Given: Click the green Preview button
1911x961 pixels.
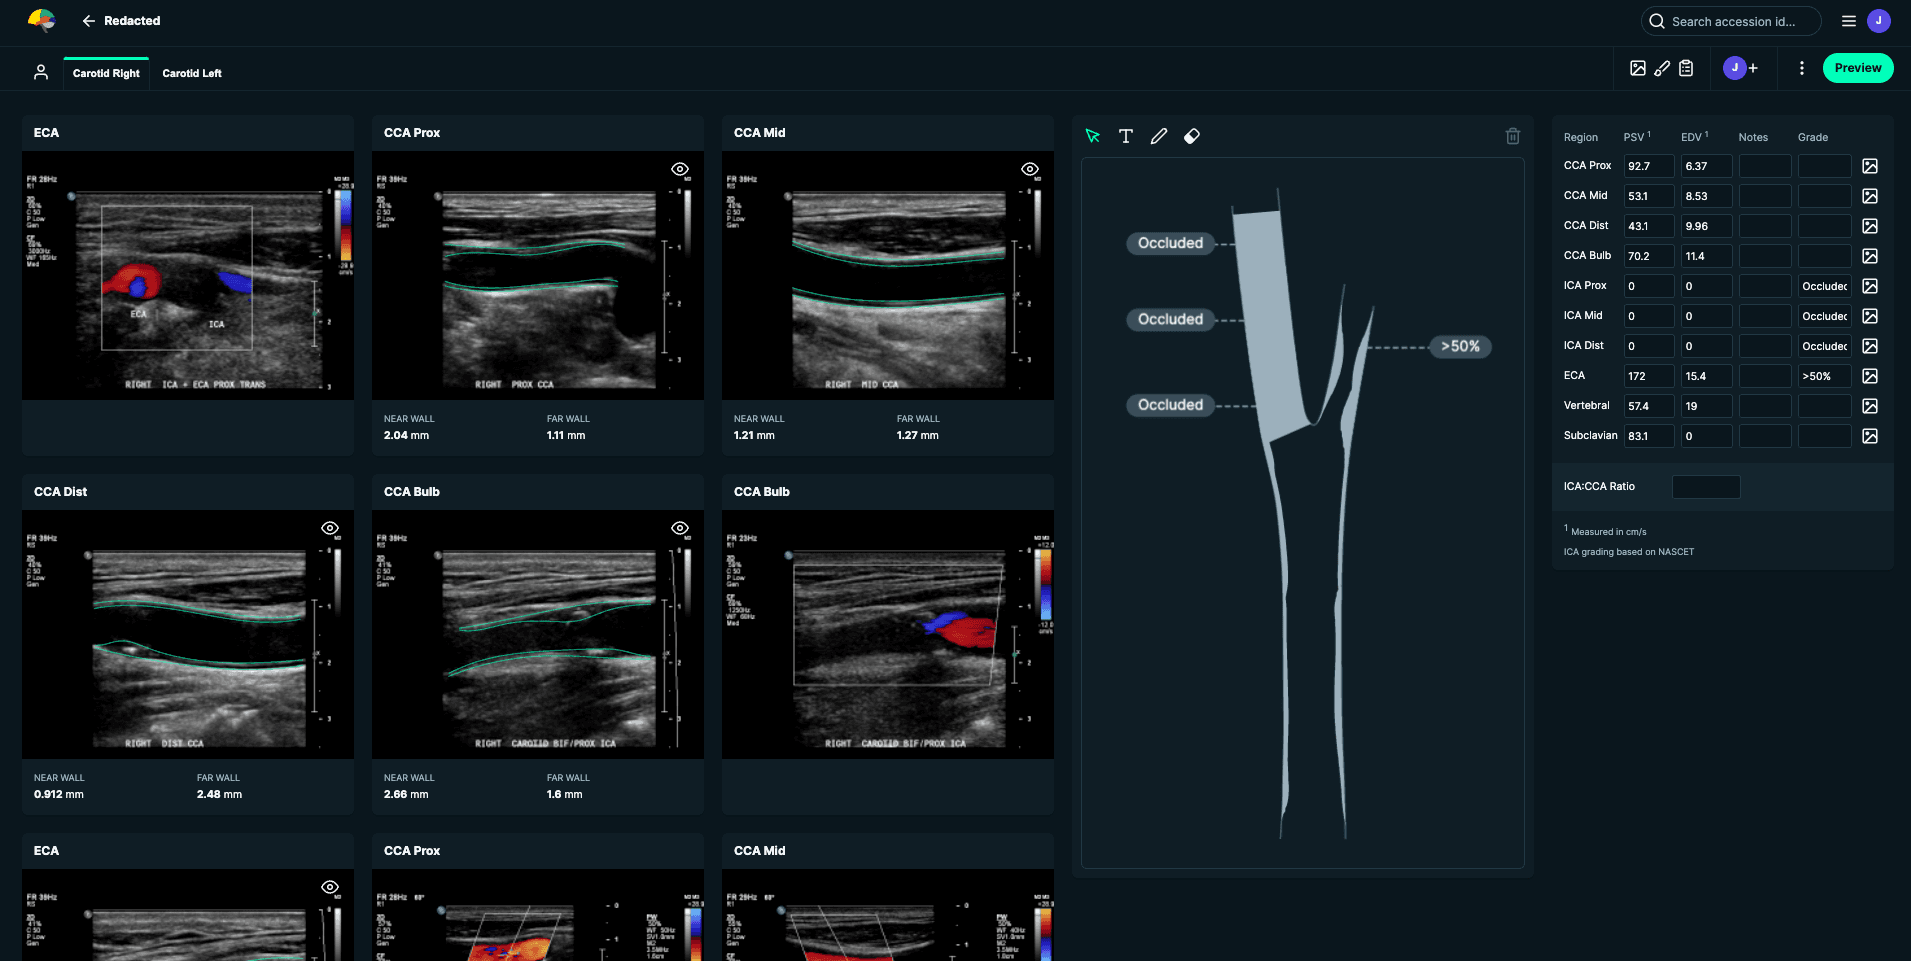Looking at the screenshot, I should click(x=1857, y=68).
